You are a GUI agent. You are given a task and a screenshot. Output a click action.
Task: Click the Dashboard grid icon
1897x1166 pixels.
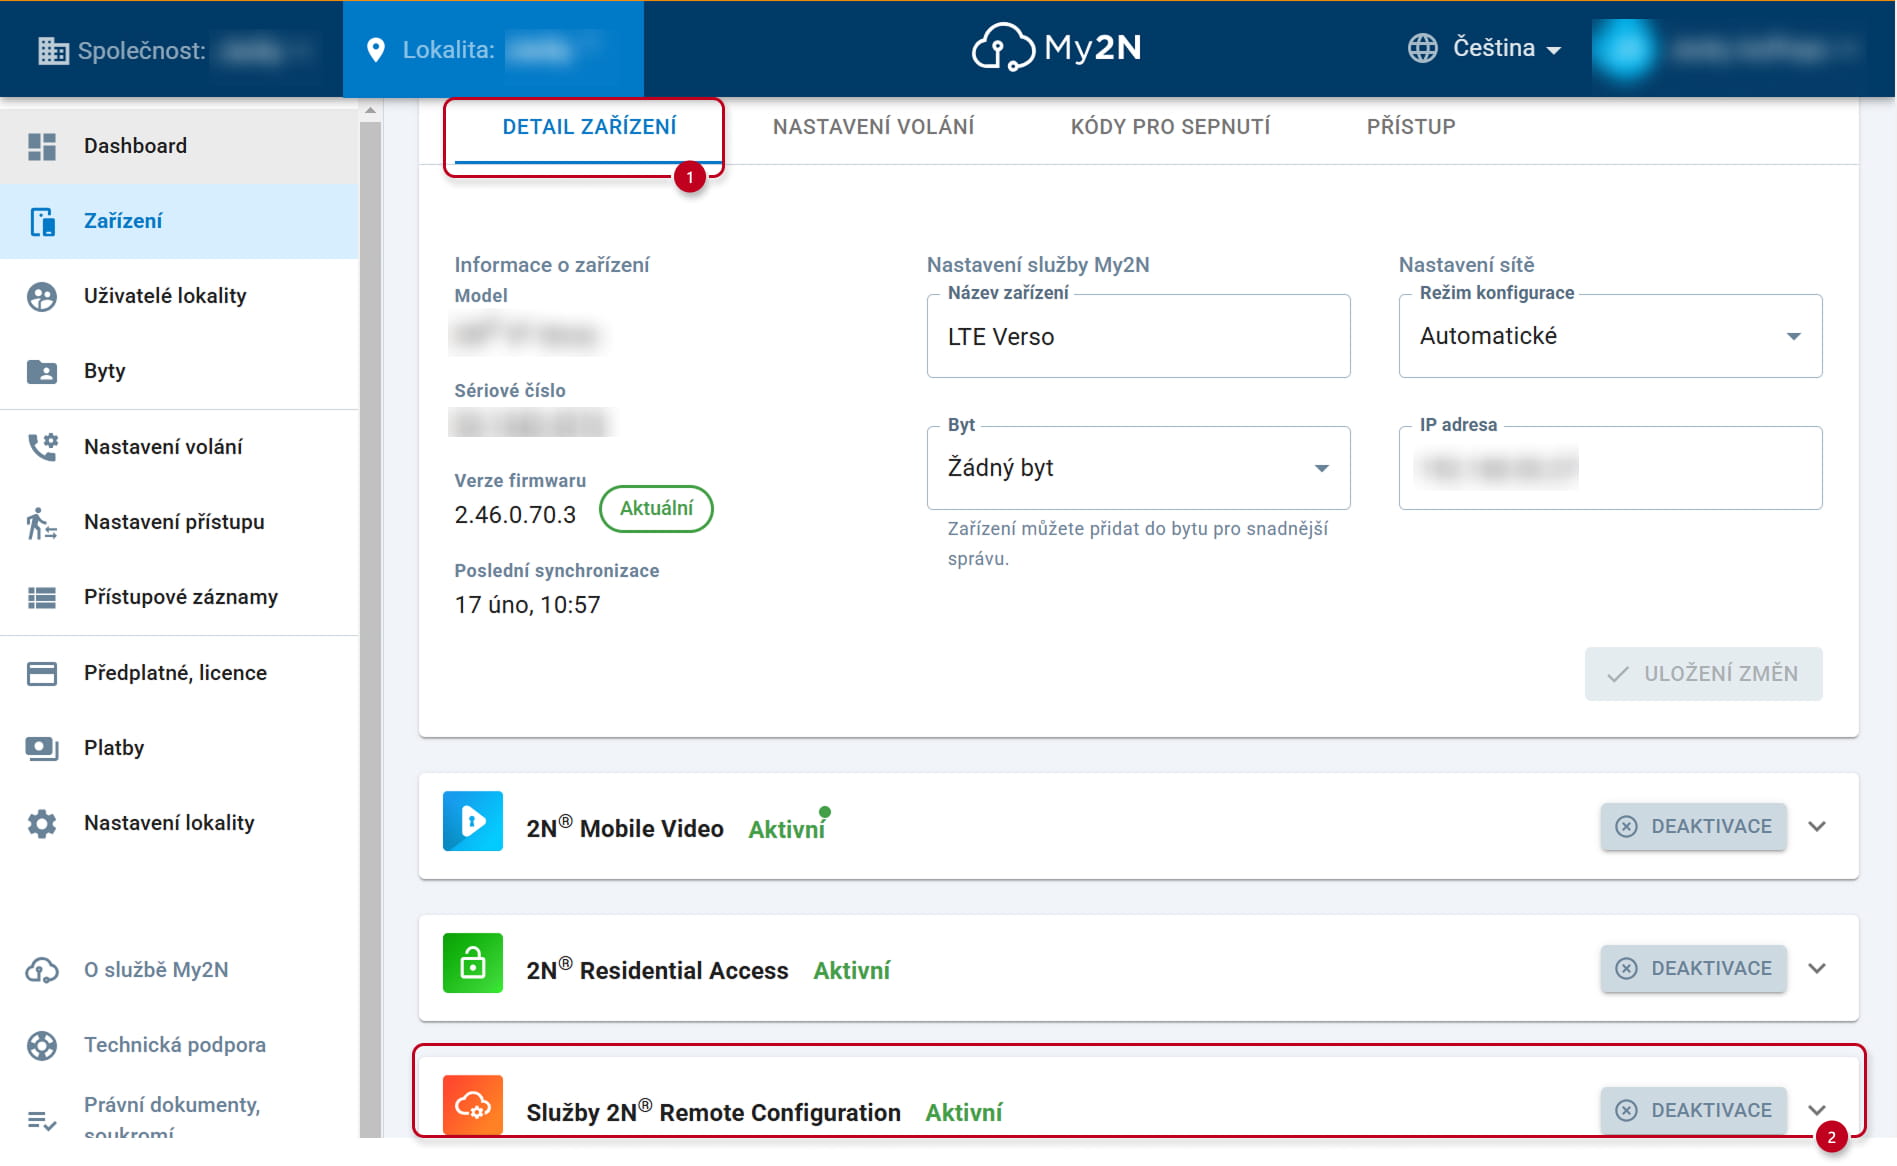click(42, 146)
